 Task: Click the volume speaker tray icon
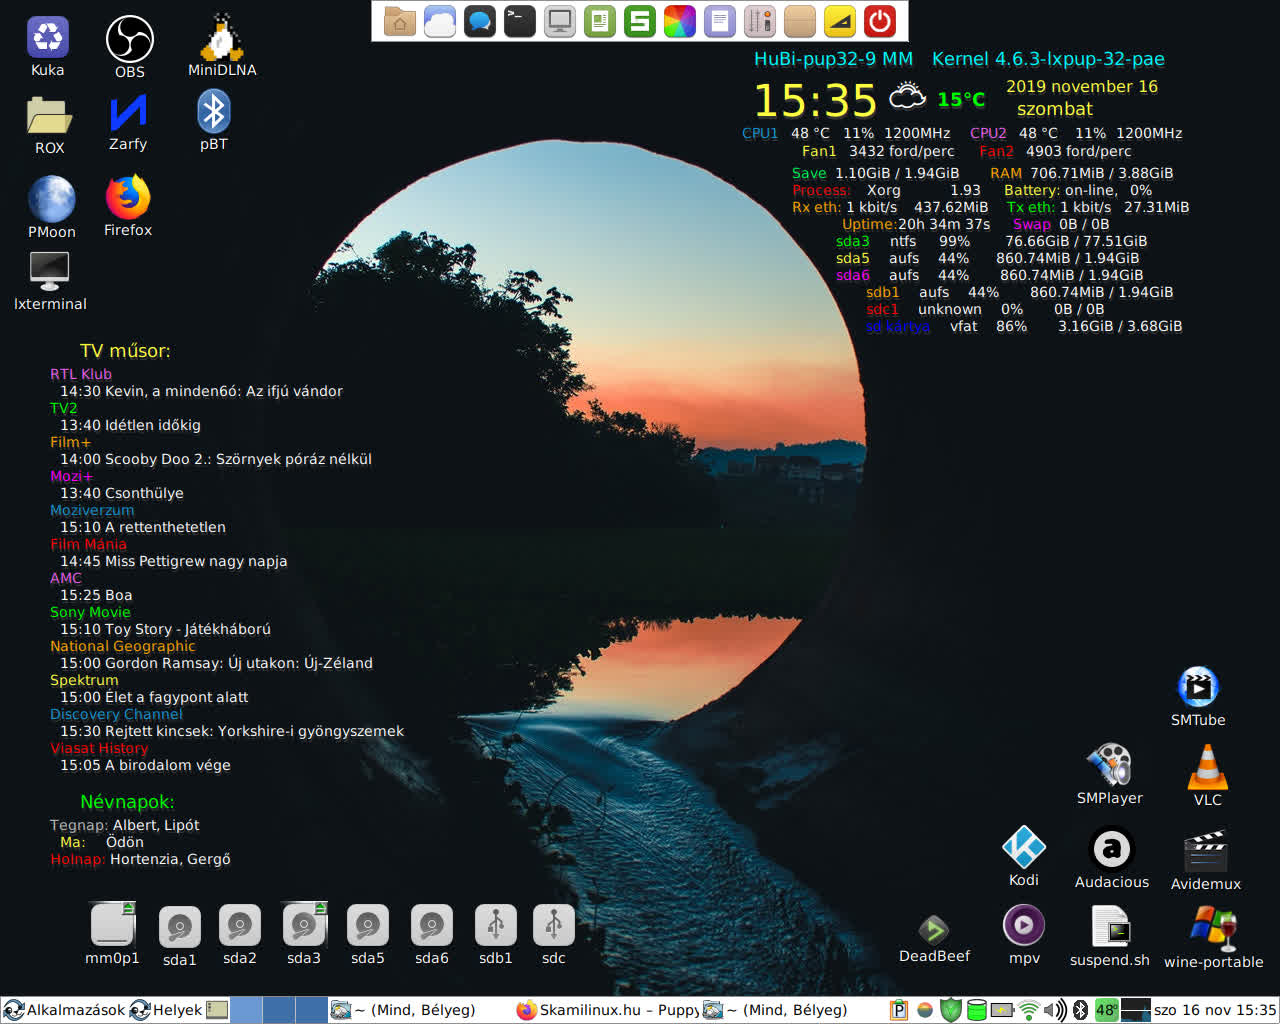(1055, 1010)
